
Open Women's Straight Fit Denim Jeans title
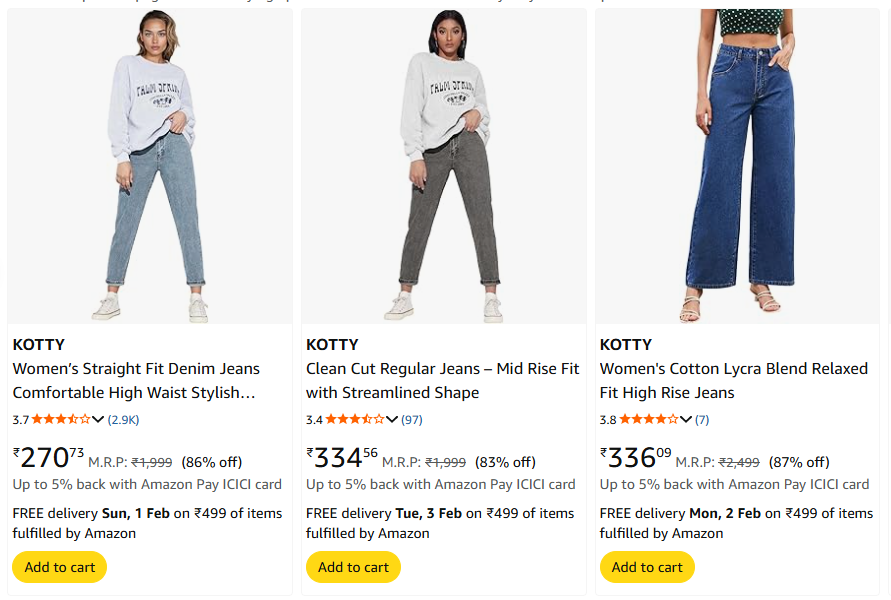[x=136, y=381]
